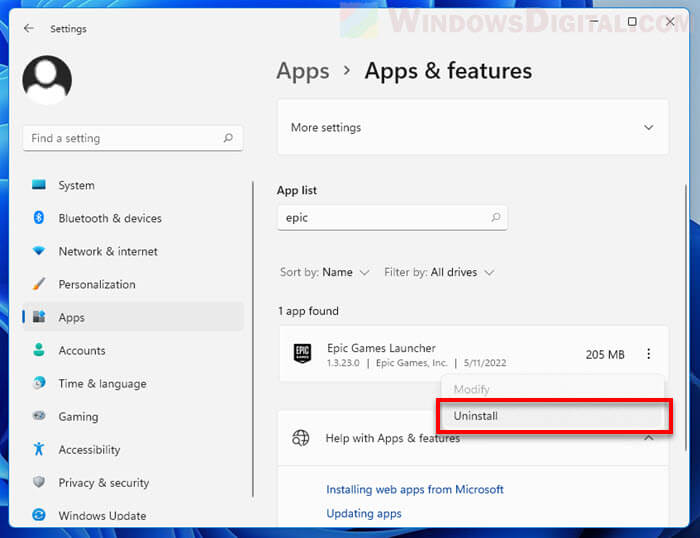This screenshot has width=700, height=538.
Task: Click the 205 MB size value
Action: [605, 354]
